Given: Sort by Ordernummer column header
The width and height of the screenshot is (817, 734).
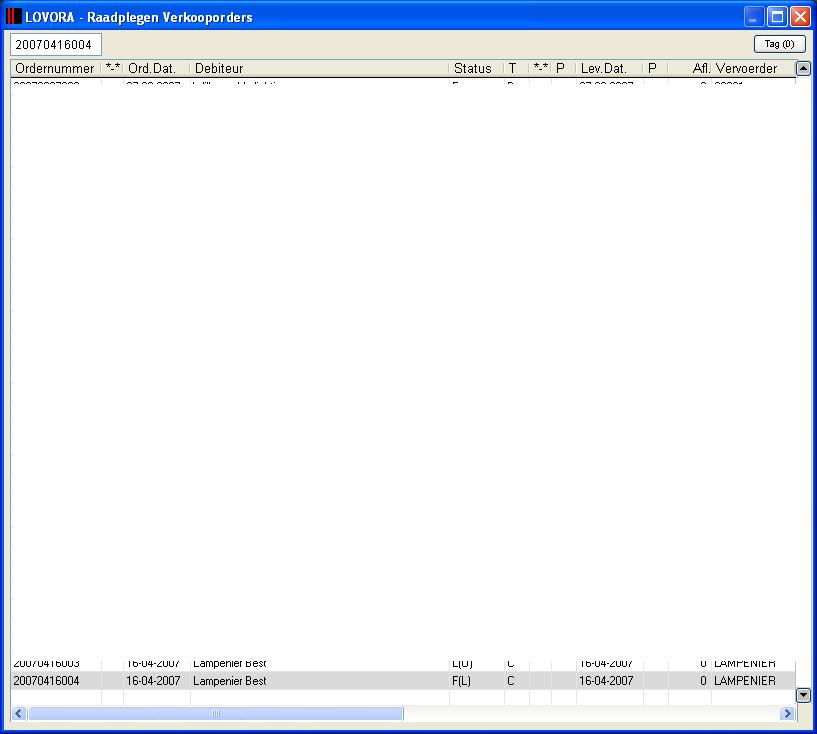Looking at the screenshot, I should click(x=56, y=68).
